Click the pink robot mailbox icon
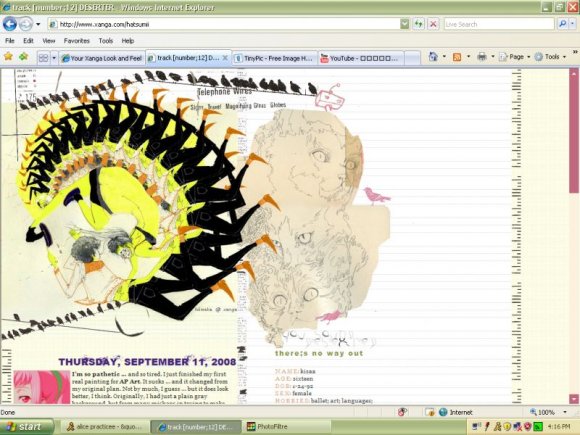The image size is (580, 435). [330, 97]
